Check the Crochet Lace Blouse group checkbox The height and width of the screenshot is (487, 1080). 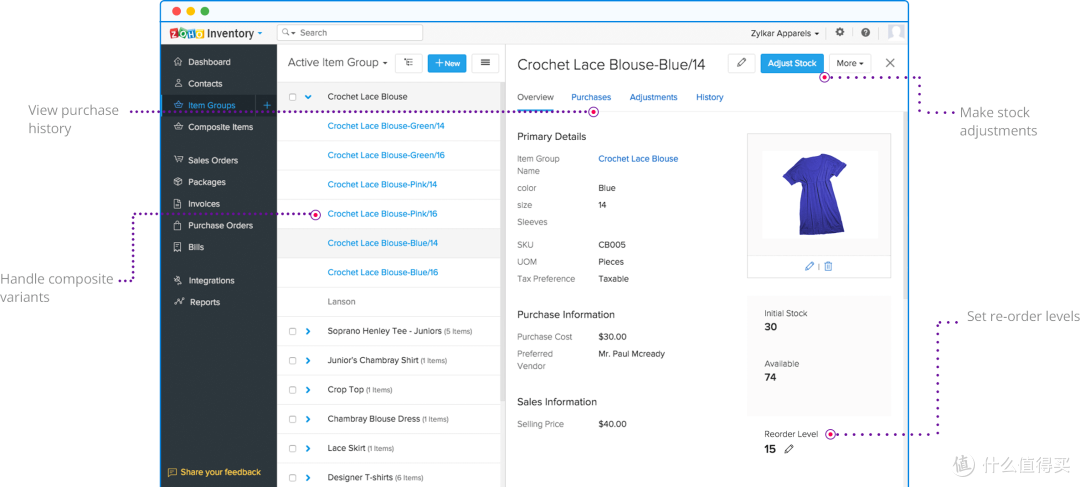click(x=292, y=97)
